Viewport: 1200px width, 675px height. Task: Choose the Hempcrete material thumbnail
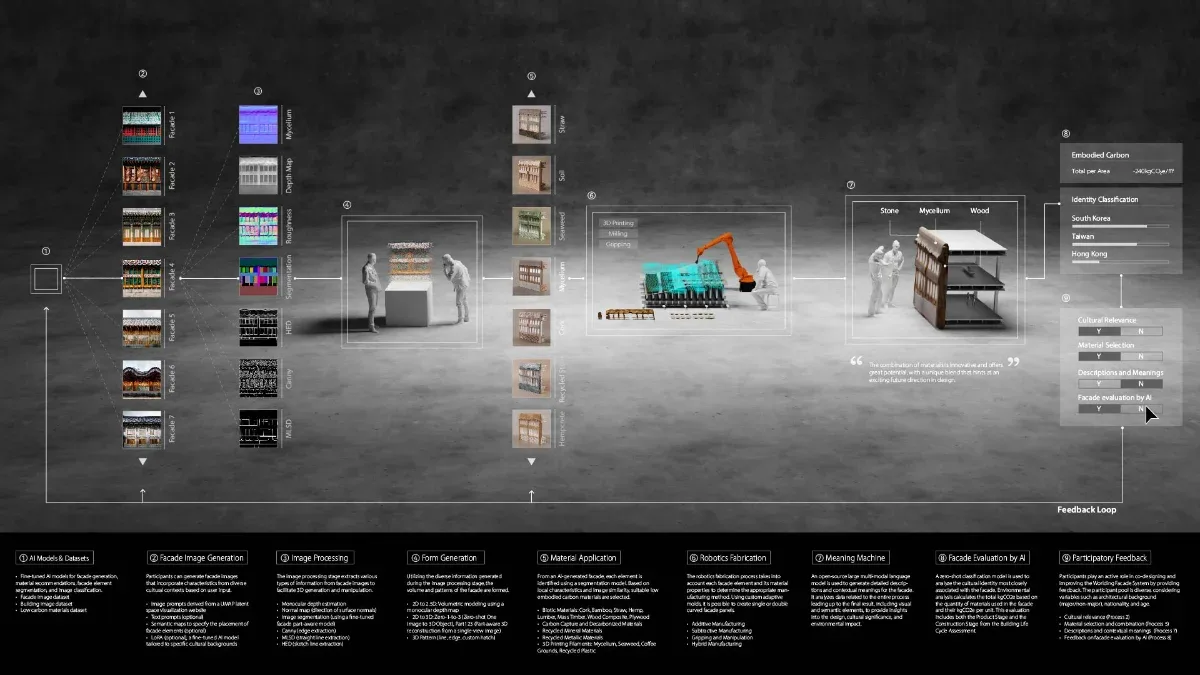click(531, 428)
